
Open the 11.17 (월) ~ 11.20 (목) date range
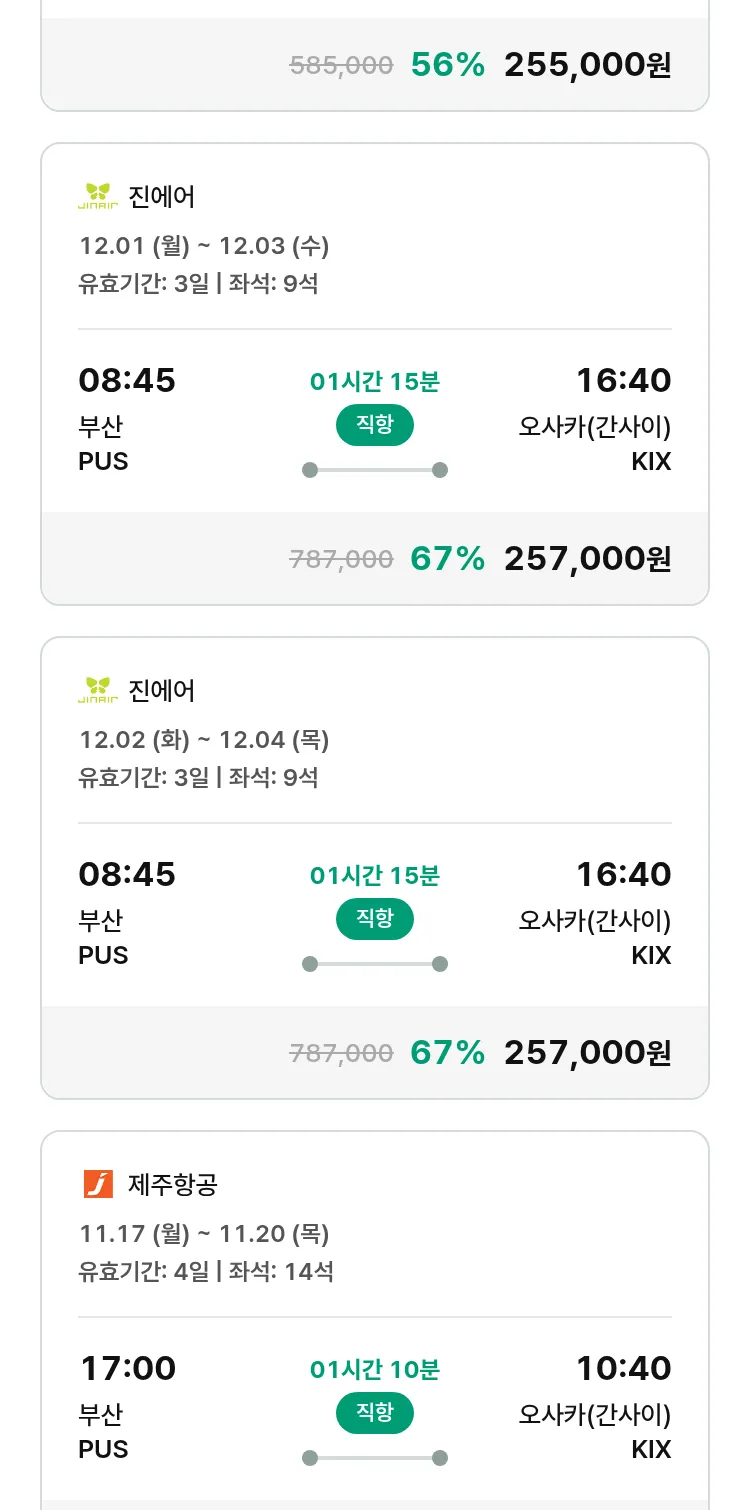point(204,1234)
